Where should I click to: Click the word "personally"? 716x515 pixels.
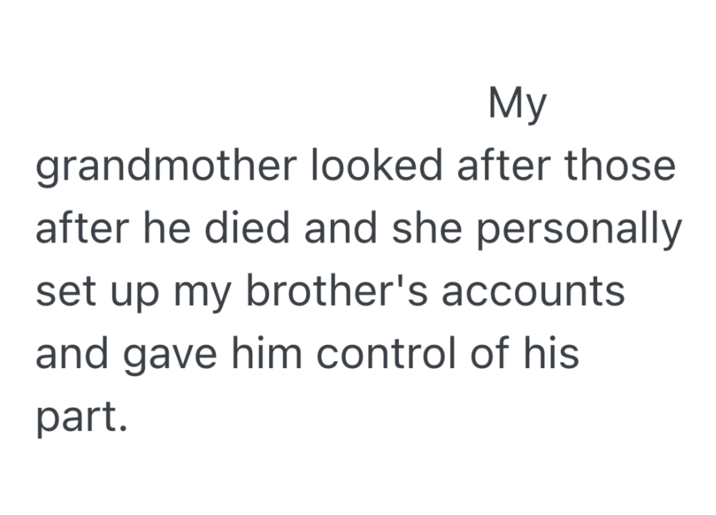584,232
